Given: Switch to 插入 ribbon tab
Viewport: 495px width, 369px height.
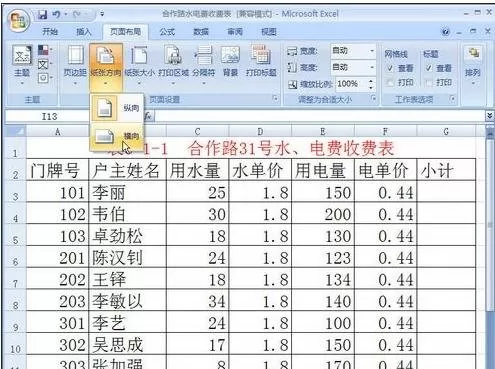Looking at the screenshot, I should coord(83,32).
